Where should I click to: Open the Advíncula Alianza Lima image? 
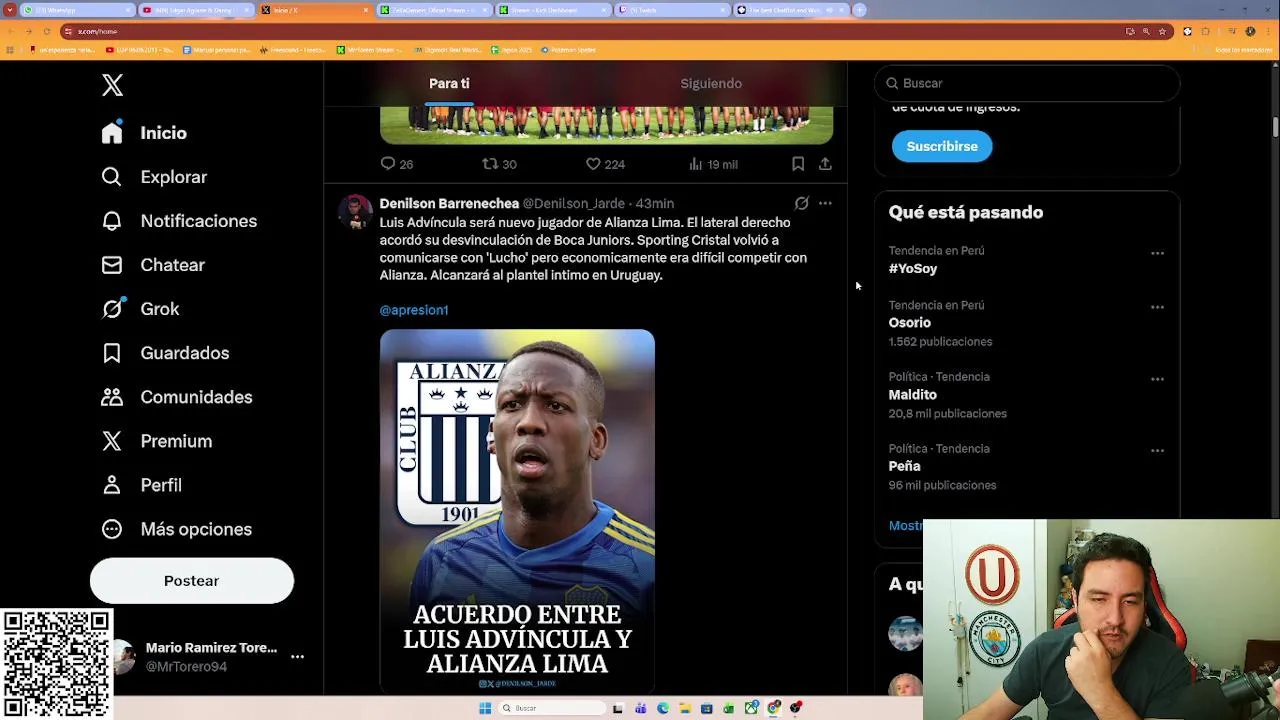pyautogui.click(x=517, y=511)
